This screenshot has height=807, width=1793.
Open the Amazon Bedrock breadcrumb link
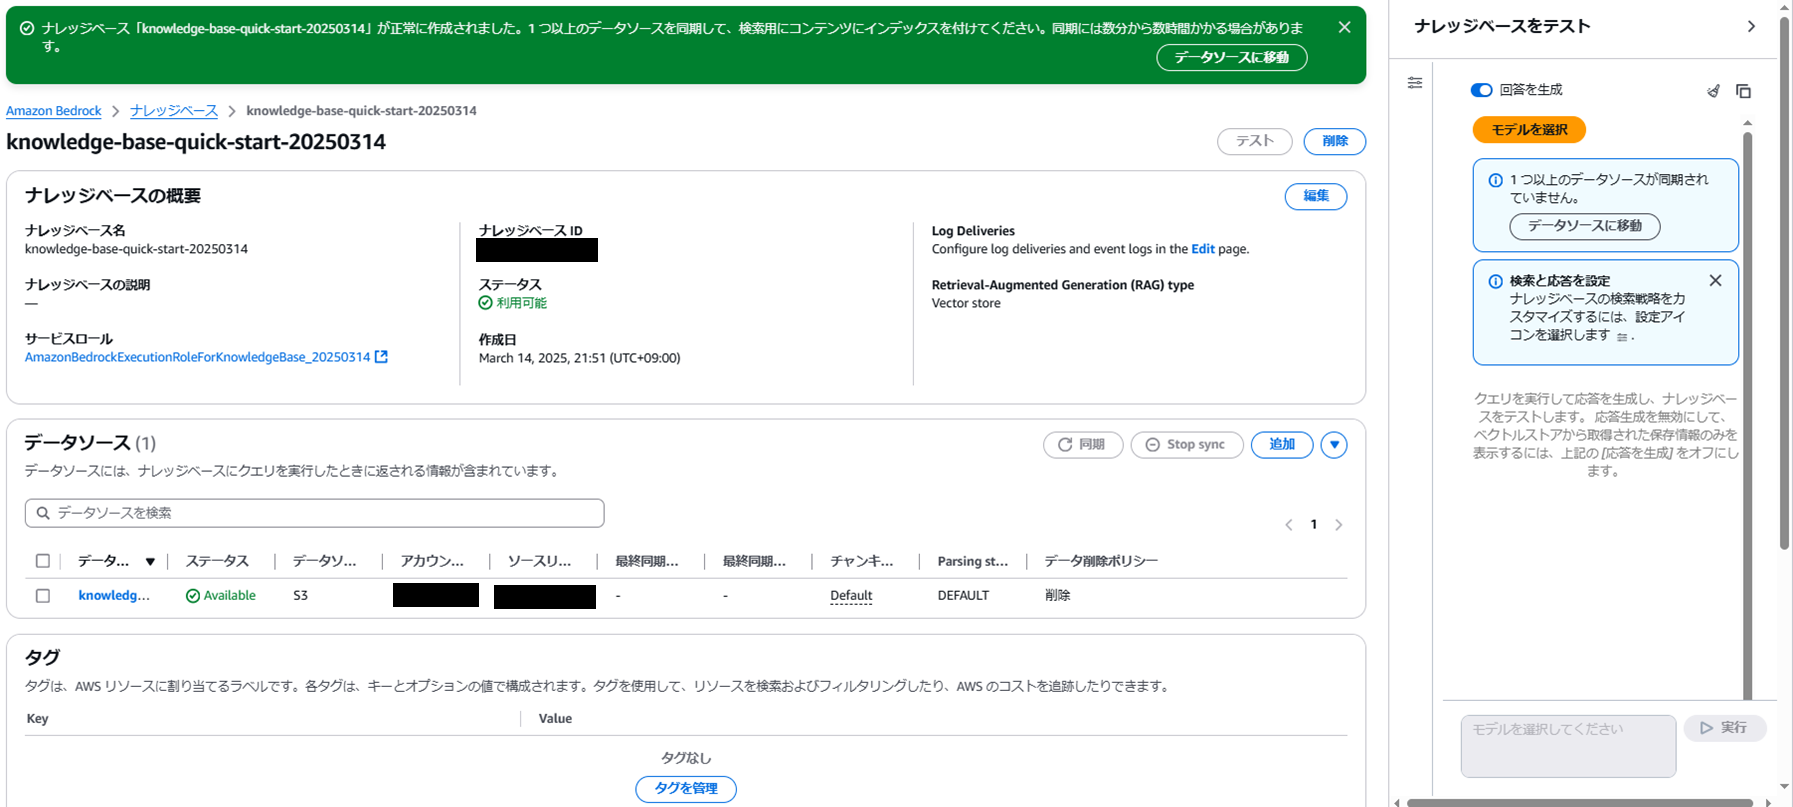[54, 111]
